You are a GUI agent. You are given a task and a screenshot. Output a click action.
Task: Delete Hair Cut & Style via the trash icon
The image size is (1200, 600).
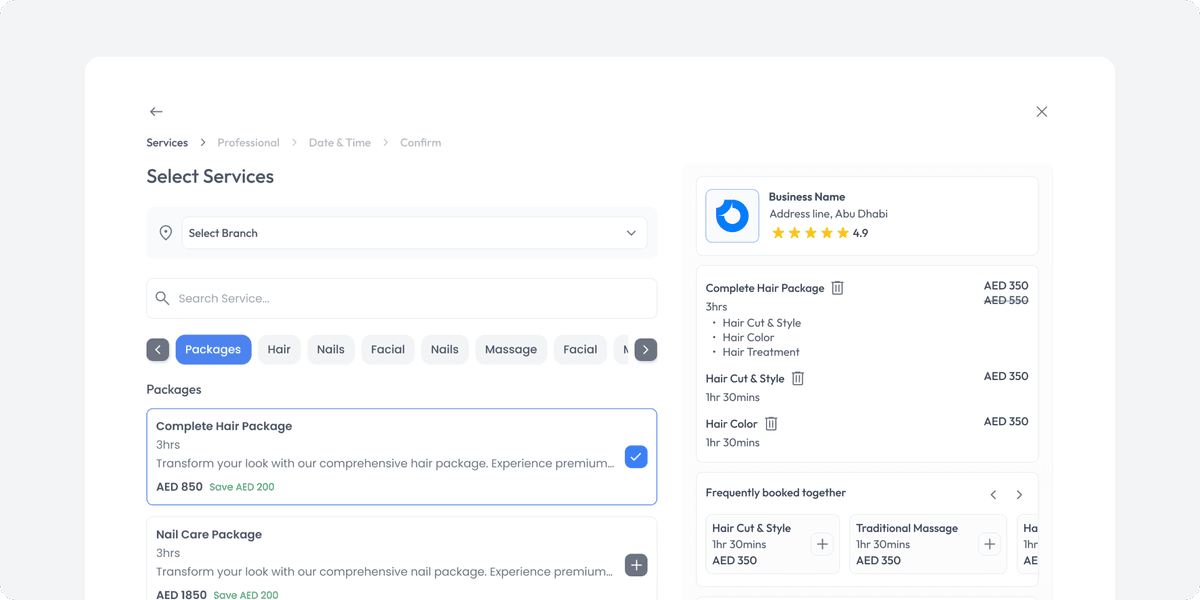tap(797, 378)
